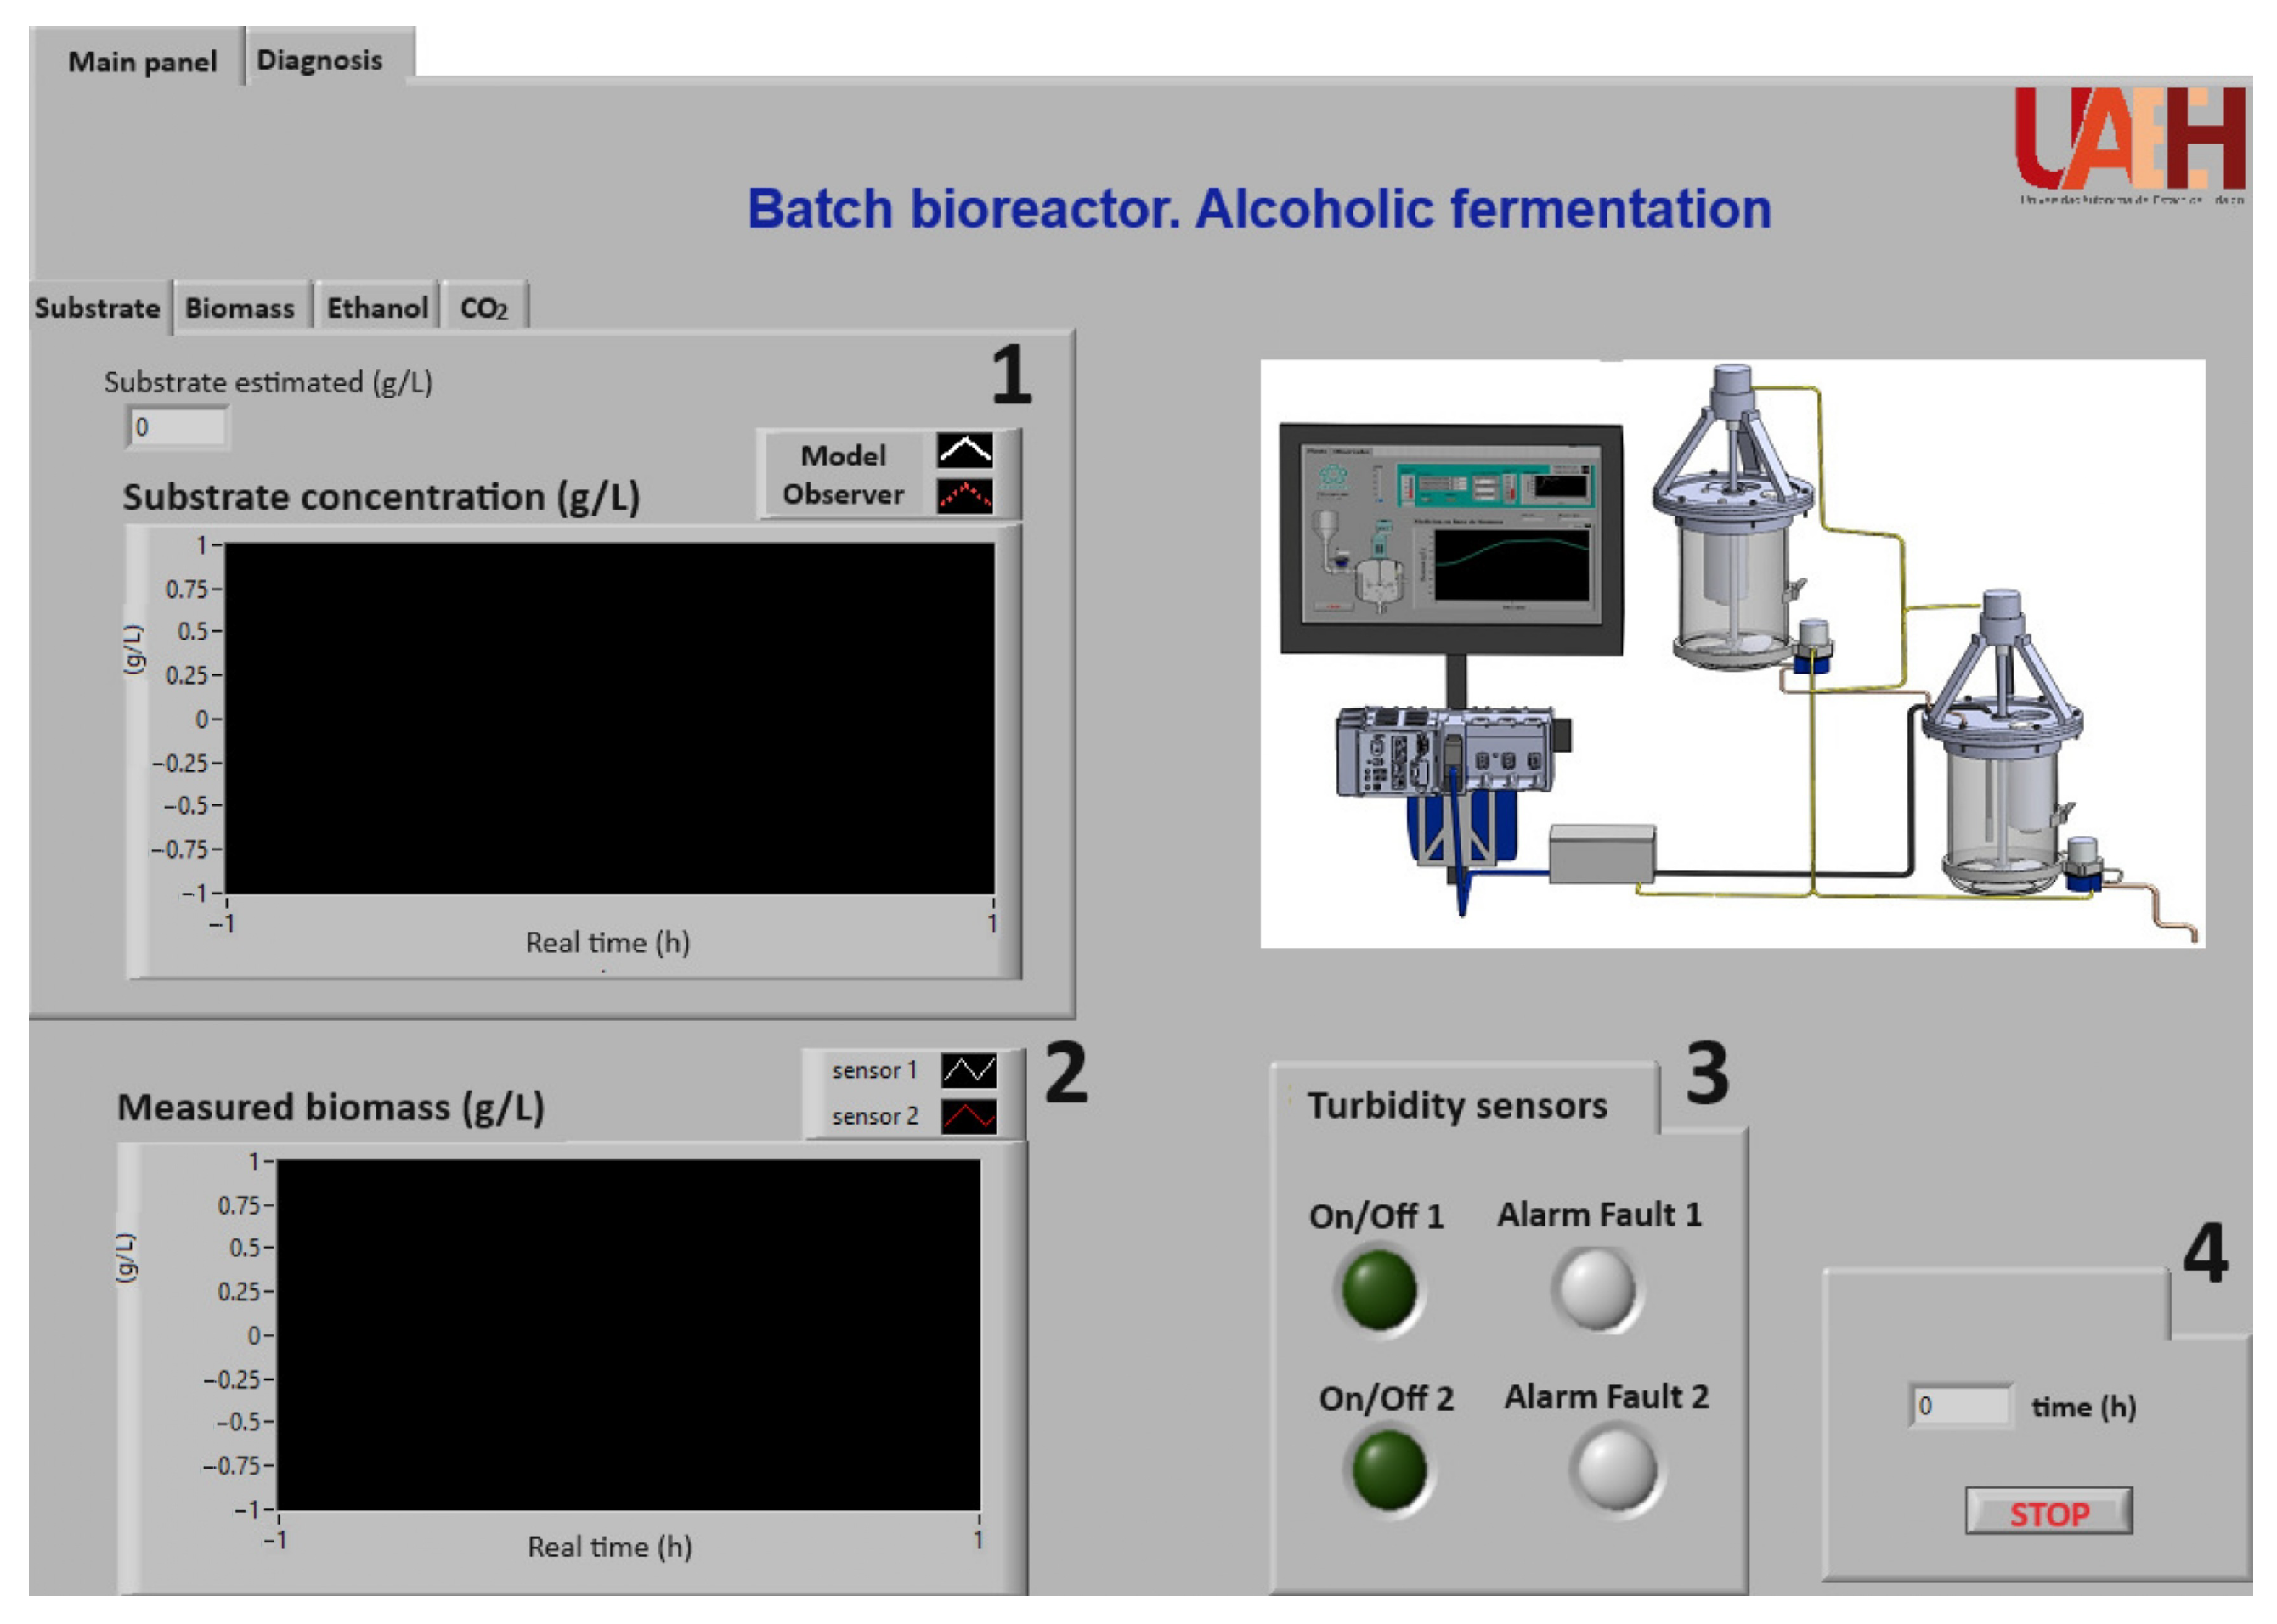The image size is (2277, 1624).
Task: Click the sensor 1 white line legend icon
Action: (x=968, y=1070)
